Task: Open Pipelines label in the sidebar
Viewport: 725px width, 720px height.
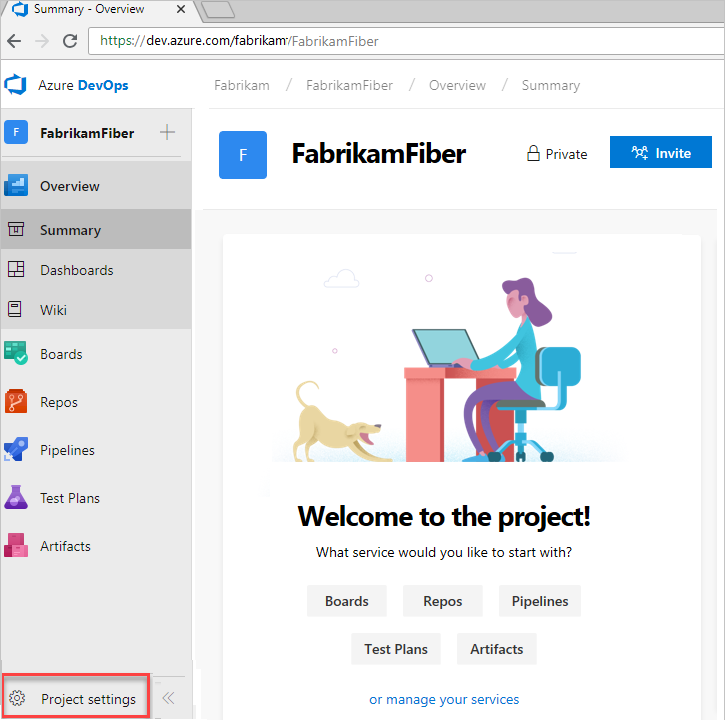Action: (67, 450)
